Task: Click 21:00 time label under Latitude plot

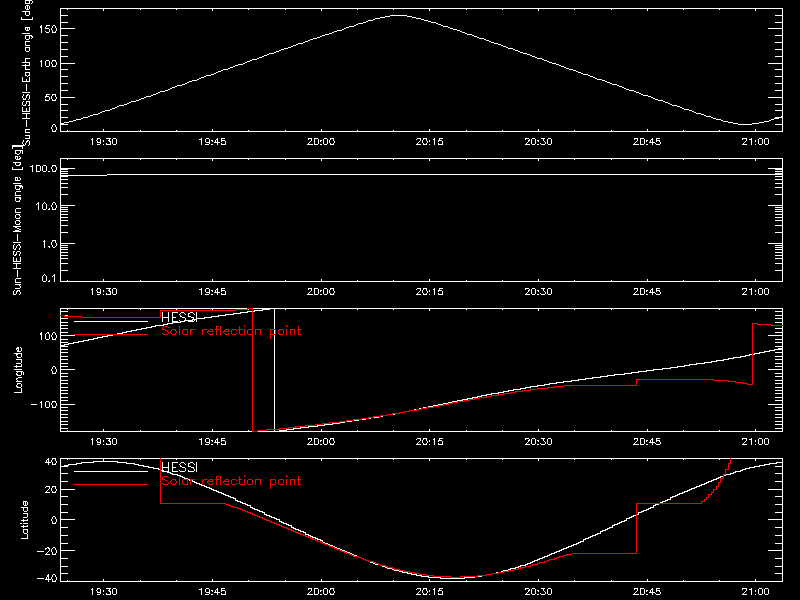Action: [756, 592]
